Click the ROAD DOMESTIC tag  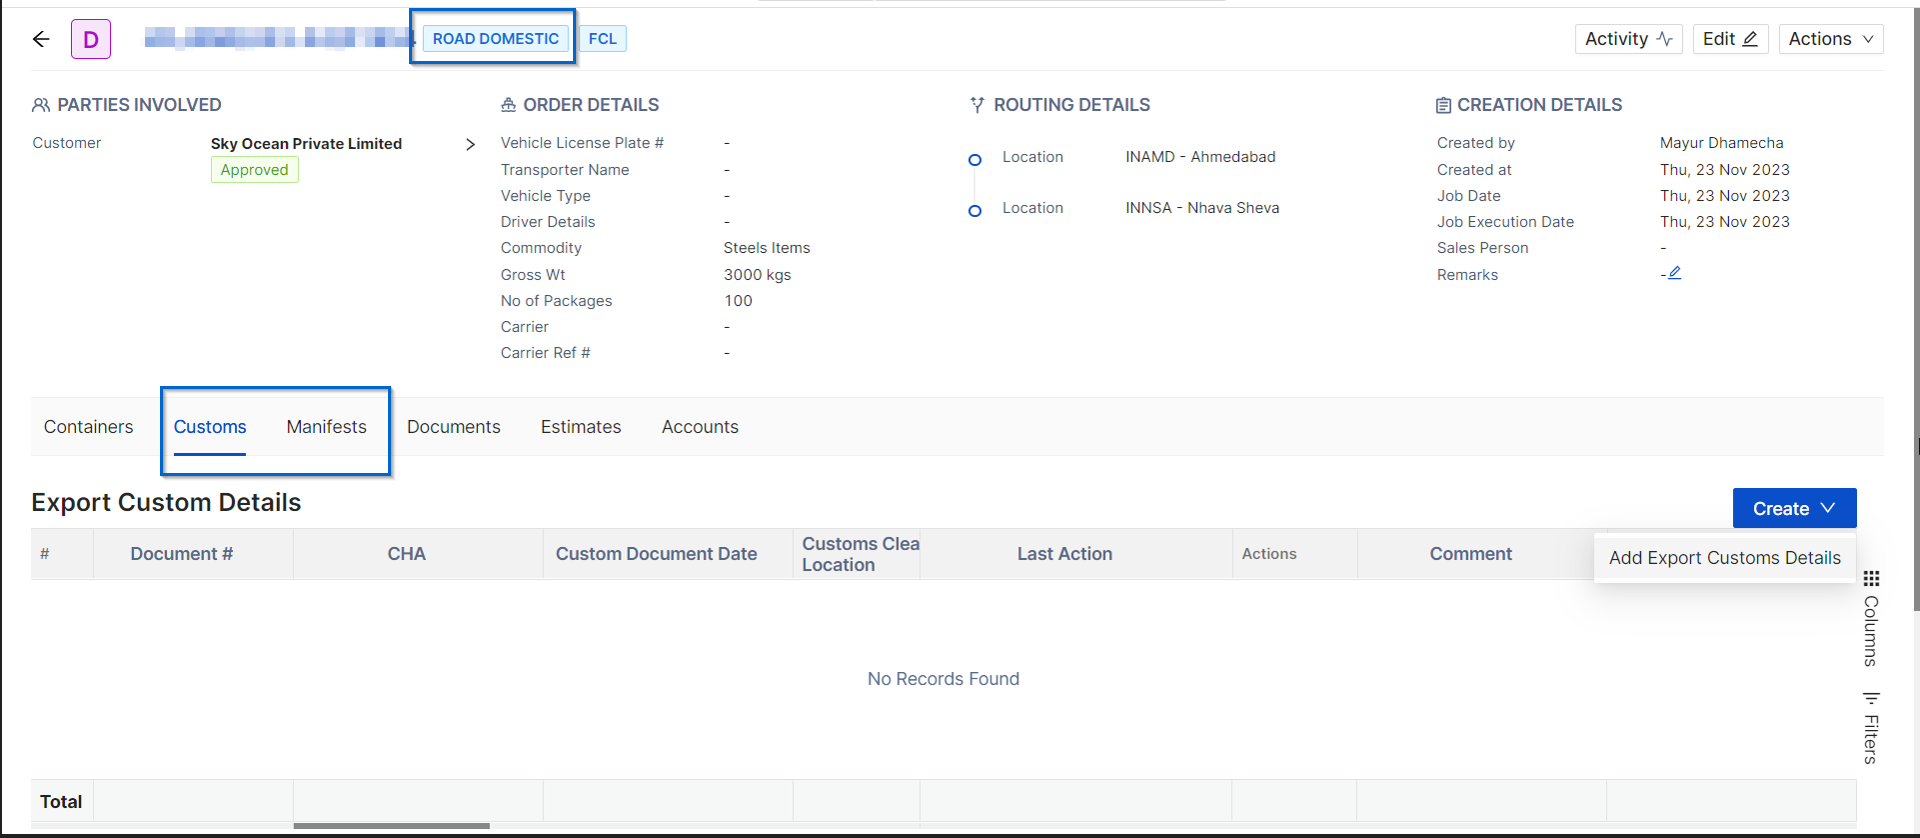click(x=495, y=39)
